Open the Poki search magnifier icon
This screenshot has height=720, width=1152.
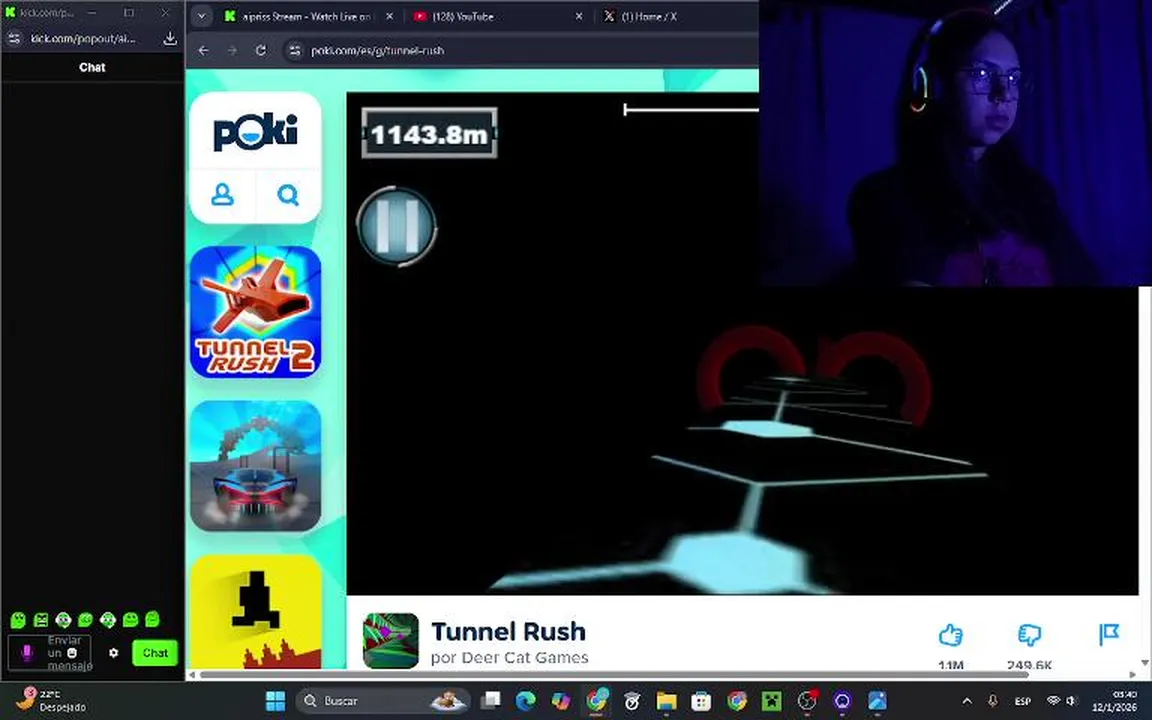288,195
